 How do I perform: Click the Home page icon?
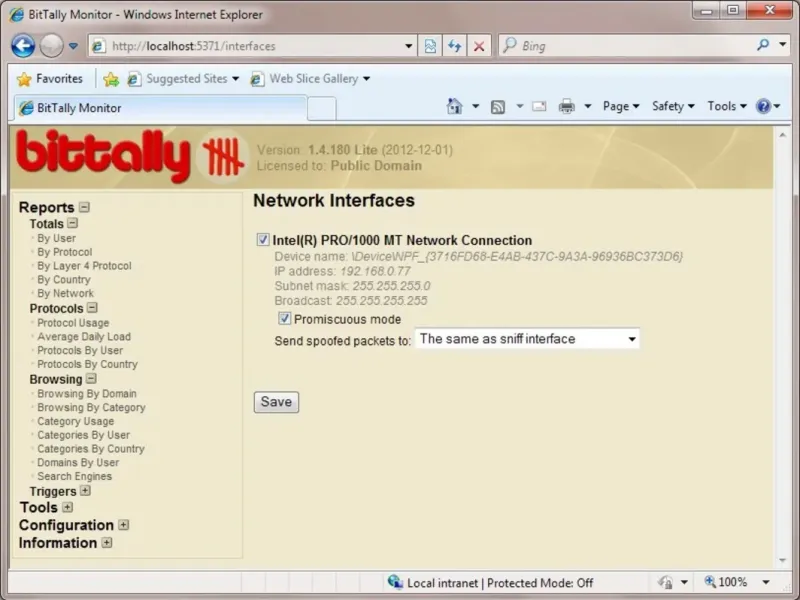click(x=454, y=106)
